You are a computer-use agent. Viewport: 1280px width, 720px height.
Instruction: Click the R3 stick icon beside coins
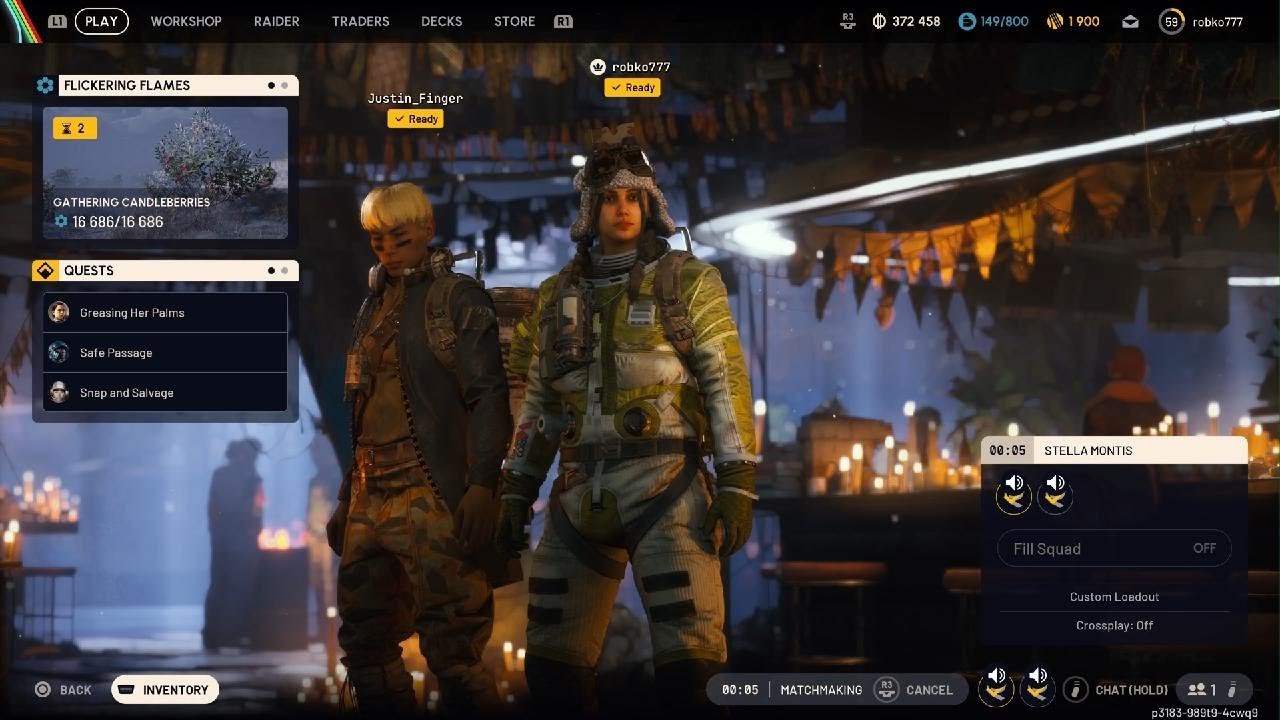pyautogui.click(x=849, y=19)
